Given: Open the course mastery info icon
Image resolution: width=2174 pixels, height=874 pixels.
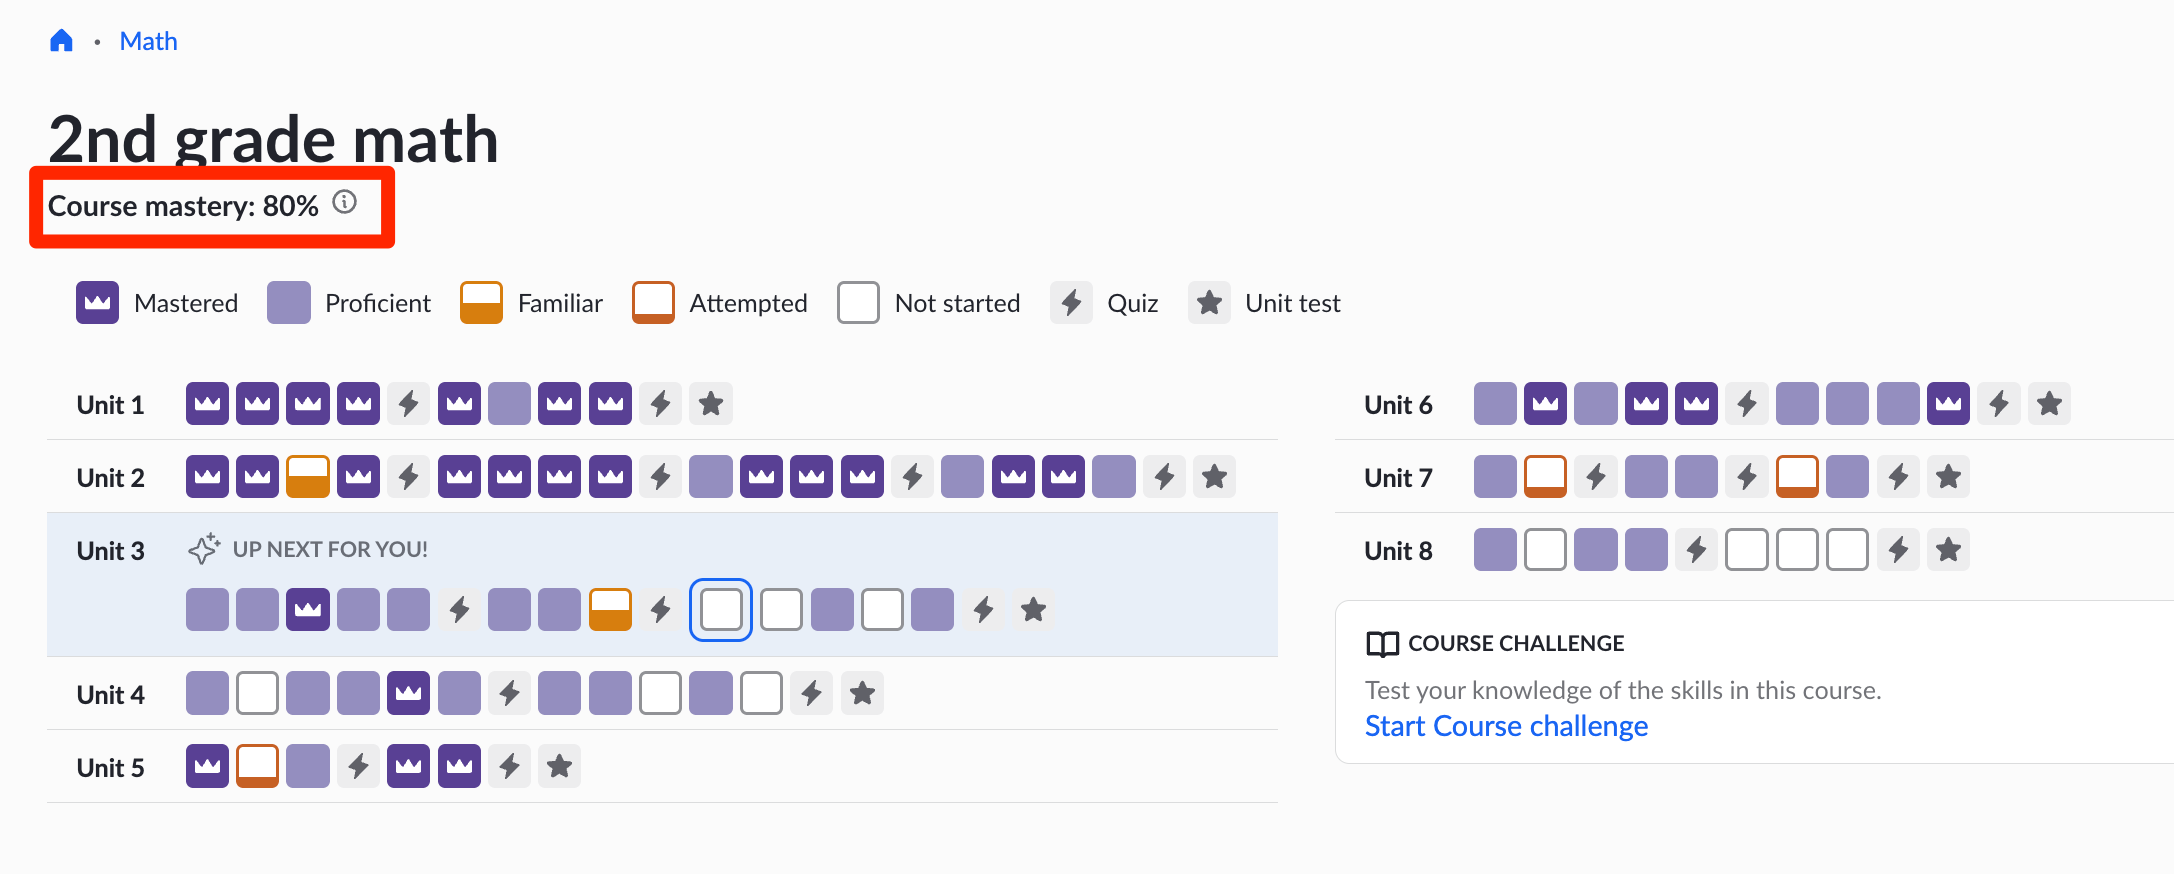Looking at the screenshot, I should (345, 202).
